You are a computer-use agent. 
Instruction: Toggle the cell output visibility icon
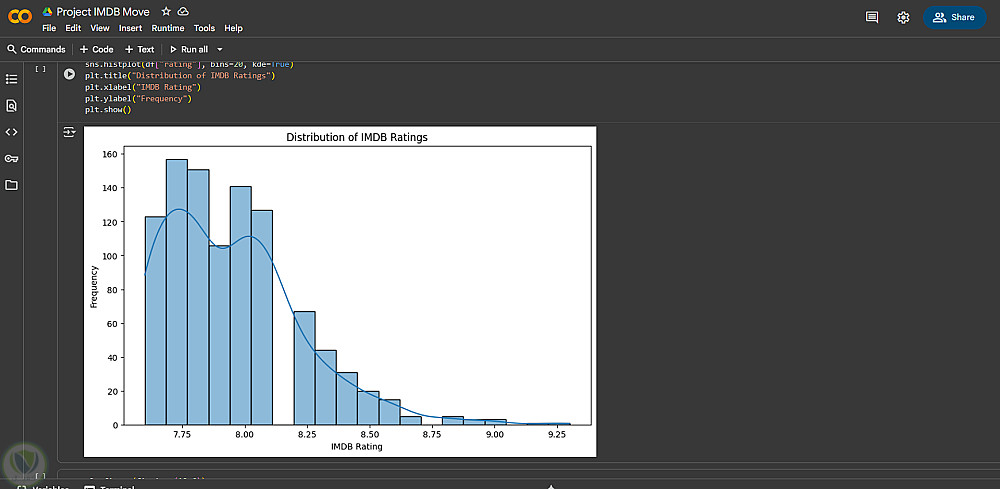pos(69,132)
